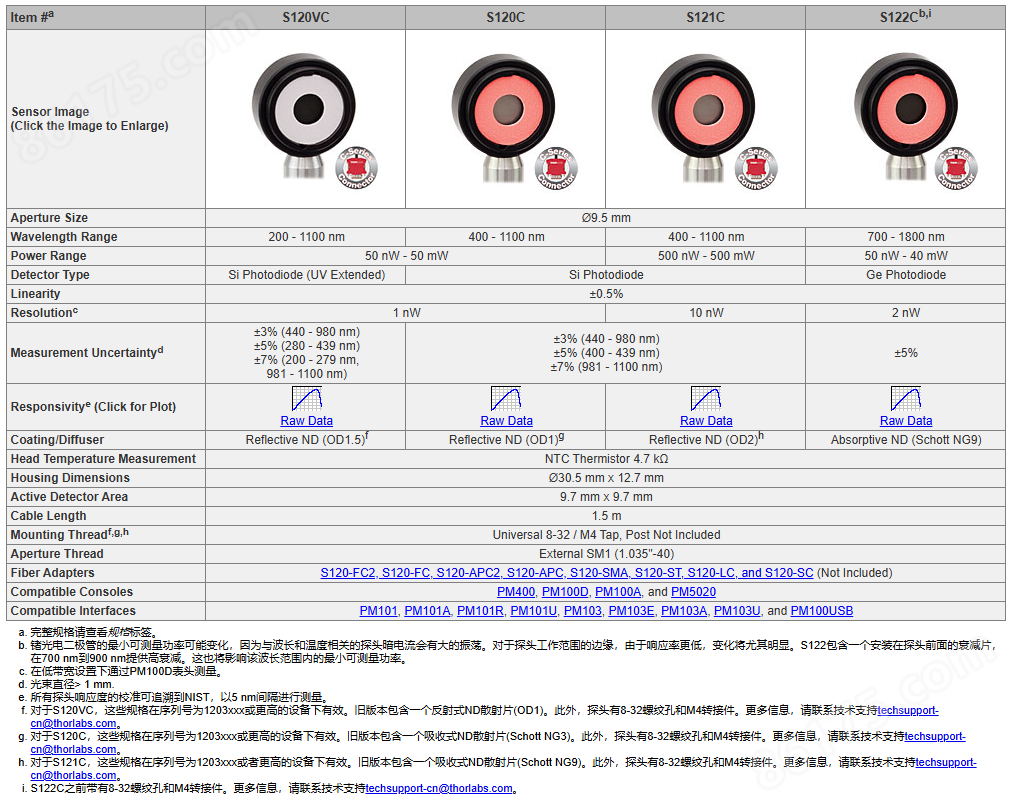Select the '500 nW - 500 mW' power cell
This screenshot has height=801, width=1010.
[706, 256]
